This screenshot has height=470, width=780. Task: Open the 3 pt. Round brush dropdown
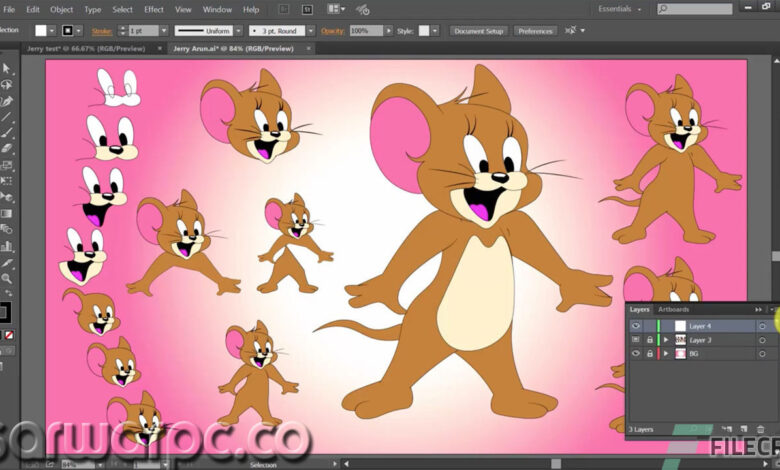[x=311, y=30]
